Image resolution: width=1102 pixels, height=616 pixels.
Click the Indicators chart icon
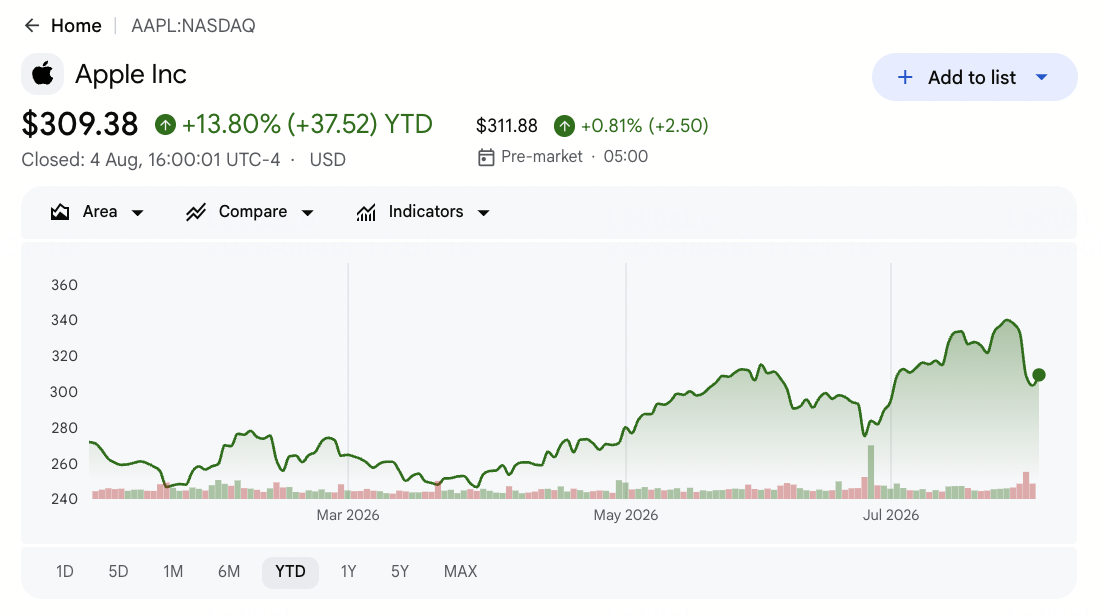(x=366, y=212)
